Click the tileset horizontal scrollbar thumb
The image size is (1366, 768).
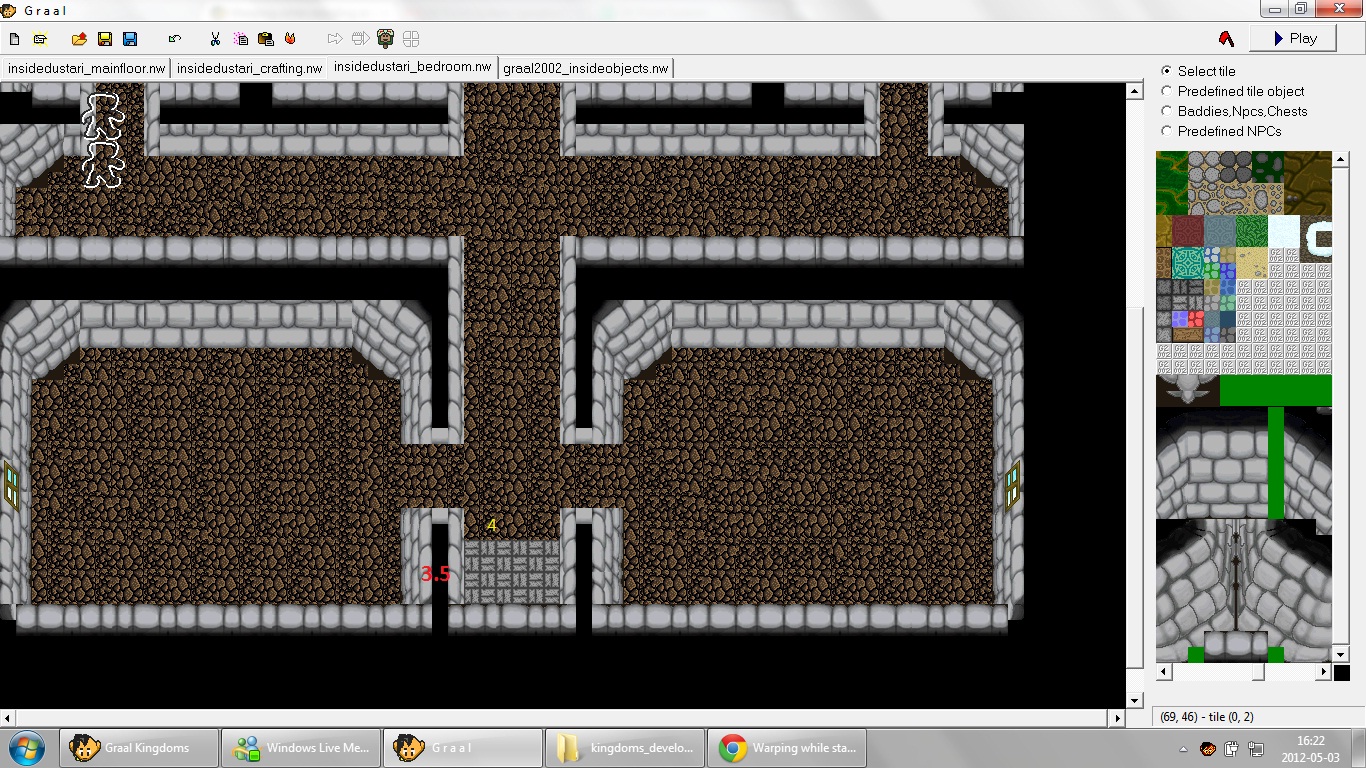[1257, 672]
